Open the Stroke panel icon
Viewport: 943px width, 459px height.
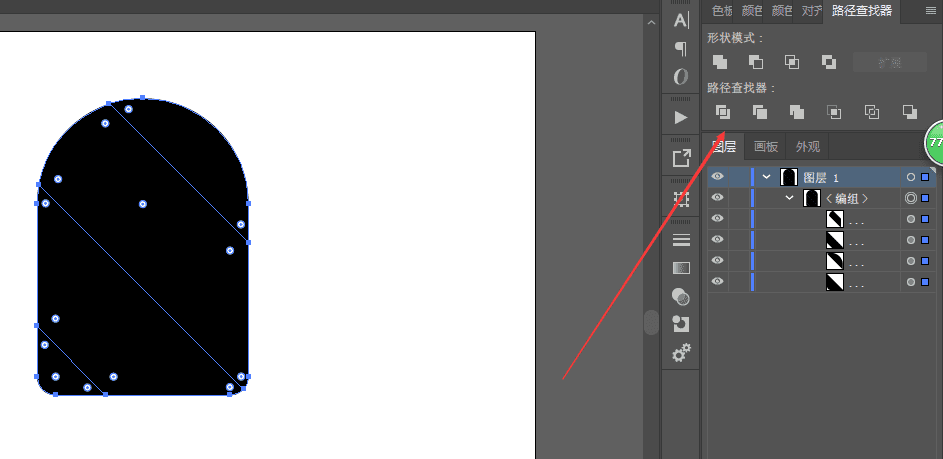681,241
